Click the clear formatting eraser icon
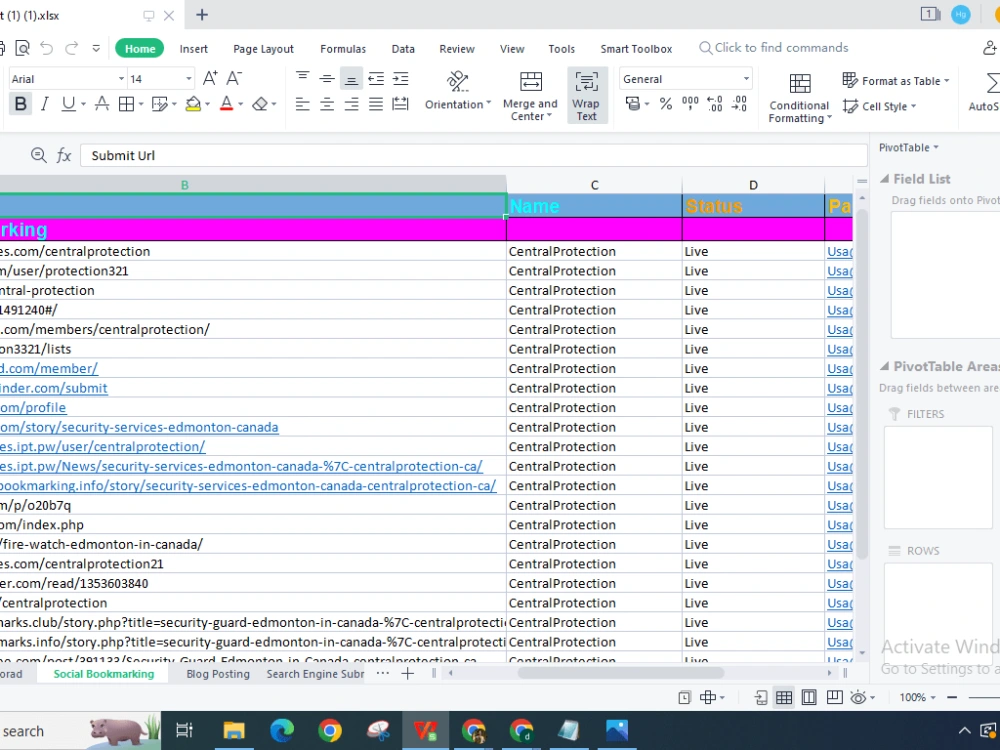This screenshot has width=1000, height=750. (x=260, y=104)
